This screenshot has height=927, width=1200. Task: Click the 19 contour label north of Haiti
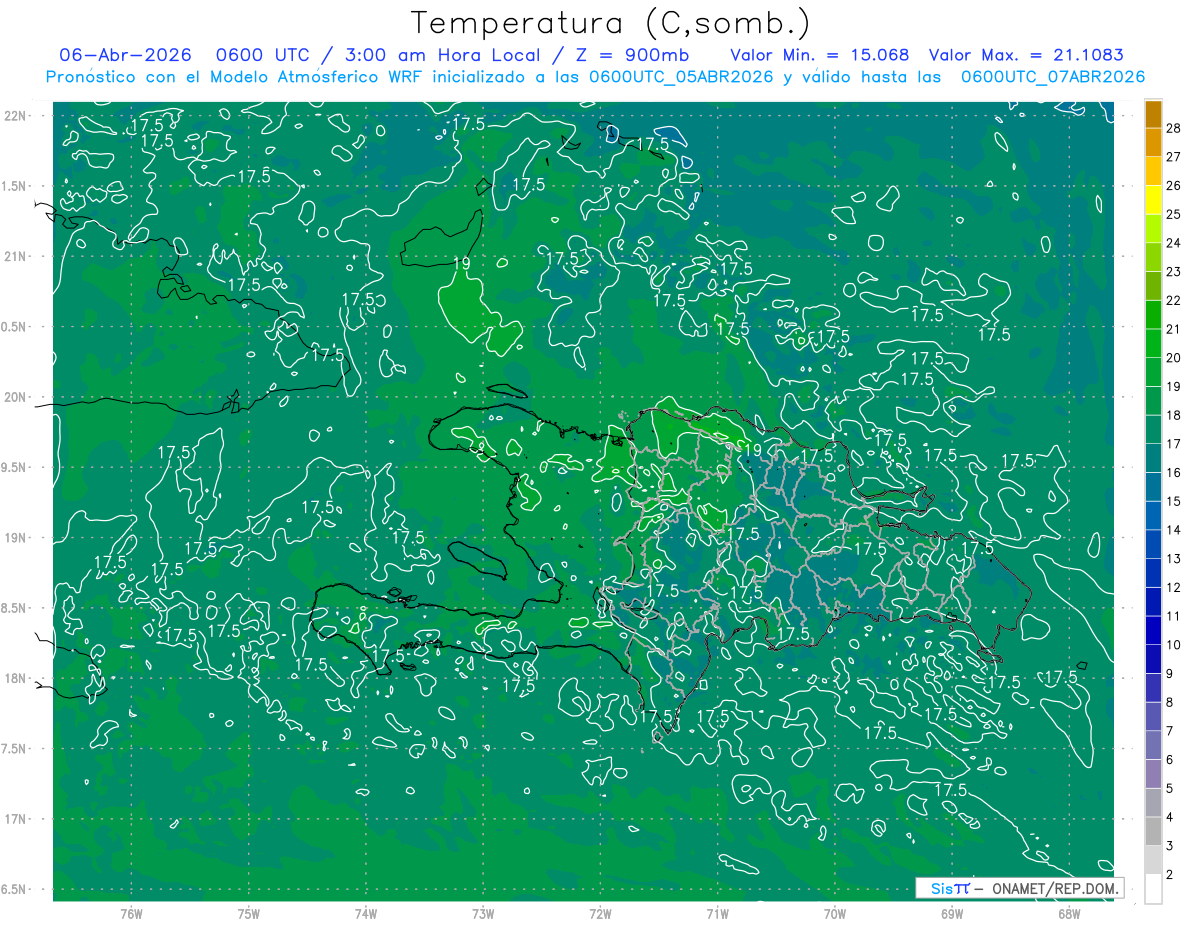pos(461,264)
